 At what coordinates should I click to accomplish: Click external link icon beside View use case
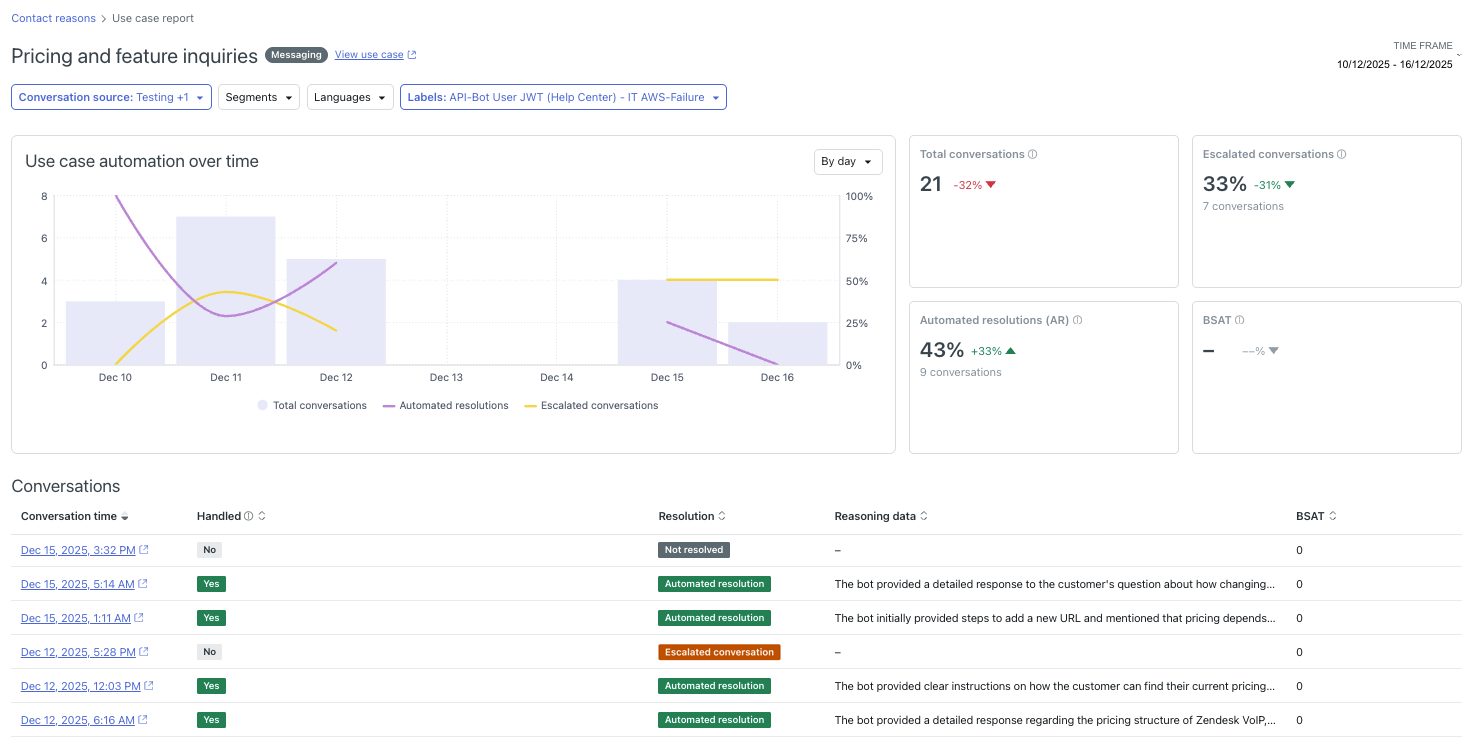coord(412,55)
